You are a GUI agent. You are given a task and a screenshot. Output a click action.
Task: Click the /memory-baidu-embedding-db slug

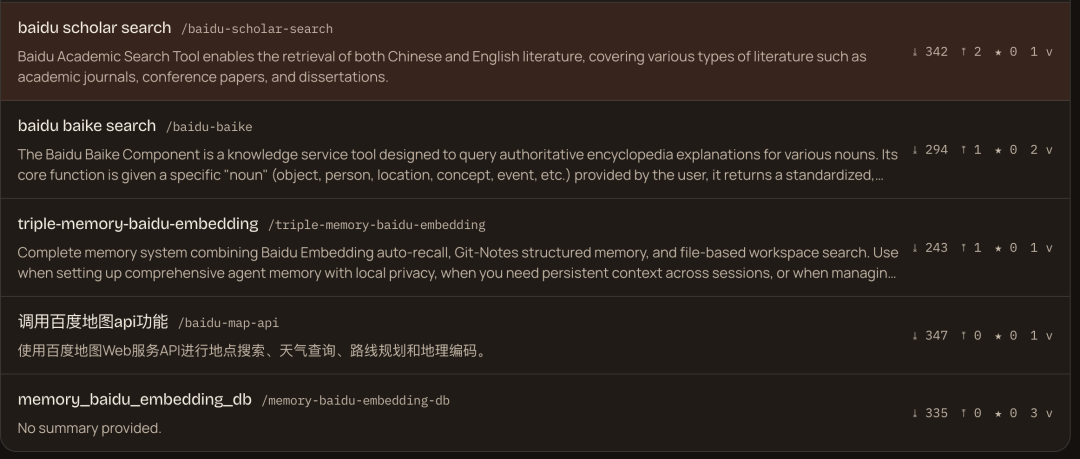(356, 401)
